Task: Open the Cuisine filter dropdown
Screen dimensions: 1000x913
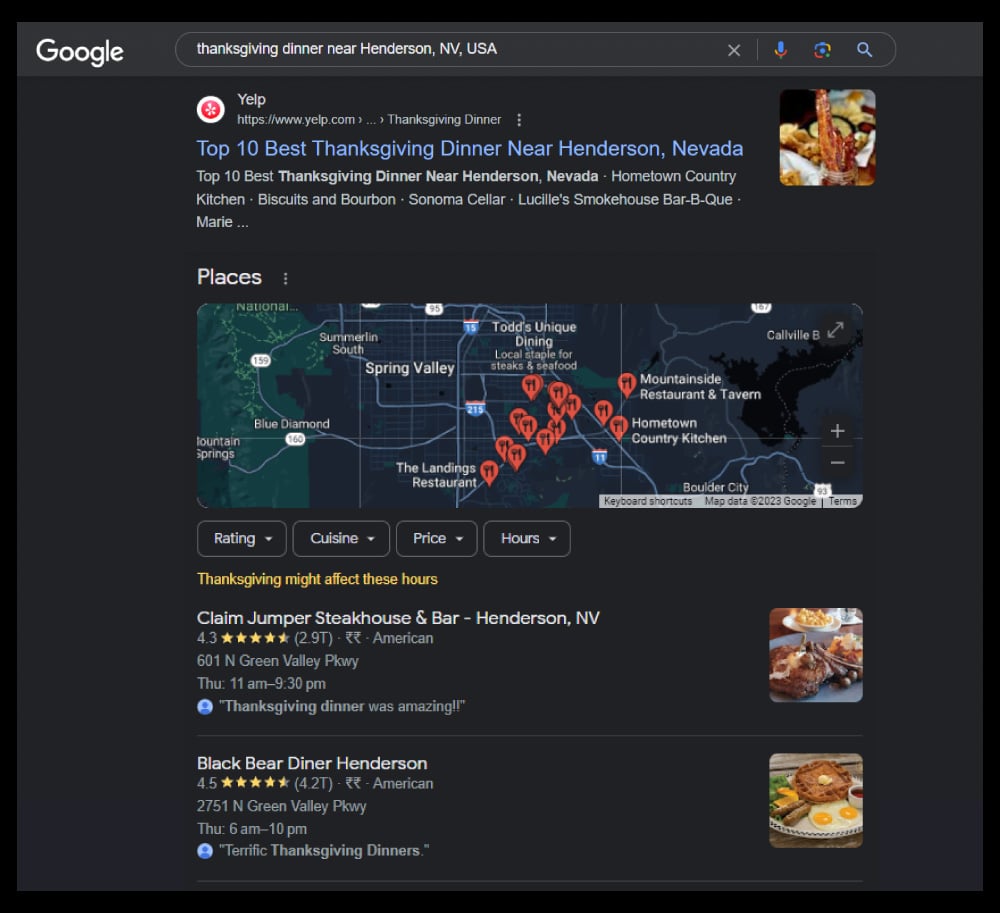Action: pyautogui.click(x=340, y=538)
